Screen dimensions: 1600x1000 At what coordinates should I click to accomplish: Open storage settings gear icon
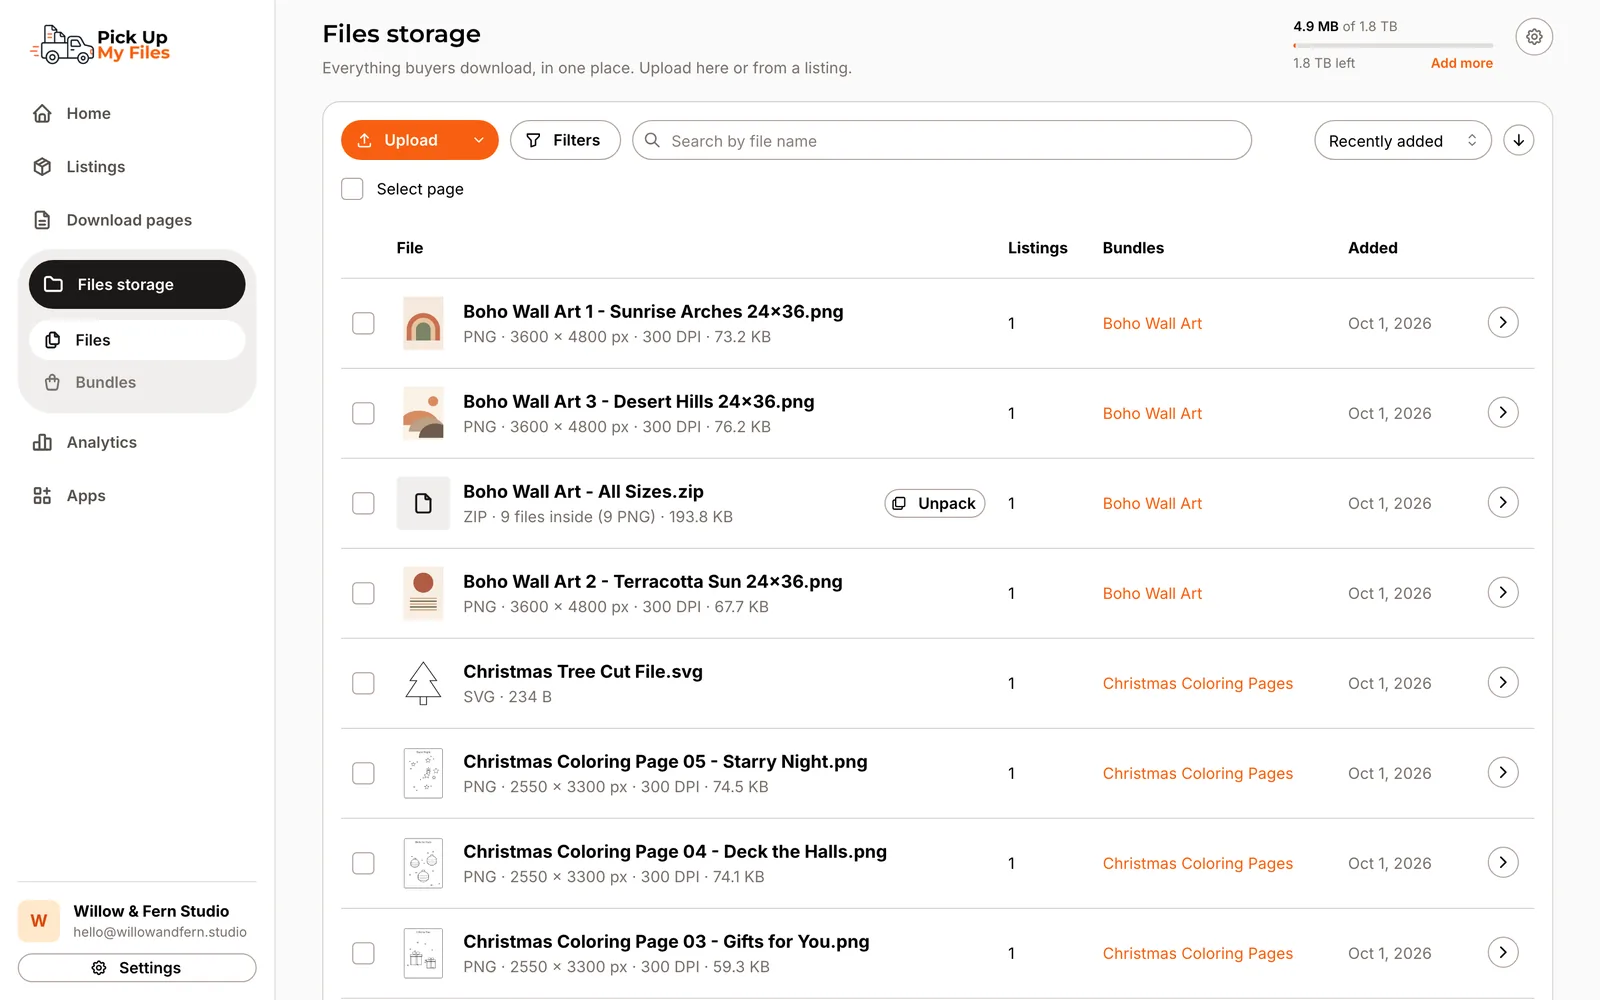(x=1534, y=37)
